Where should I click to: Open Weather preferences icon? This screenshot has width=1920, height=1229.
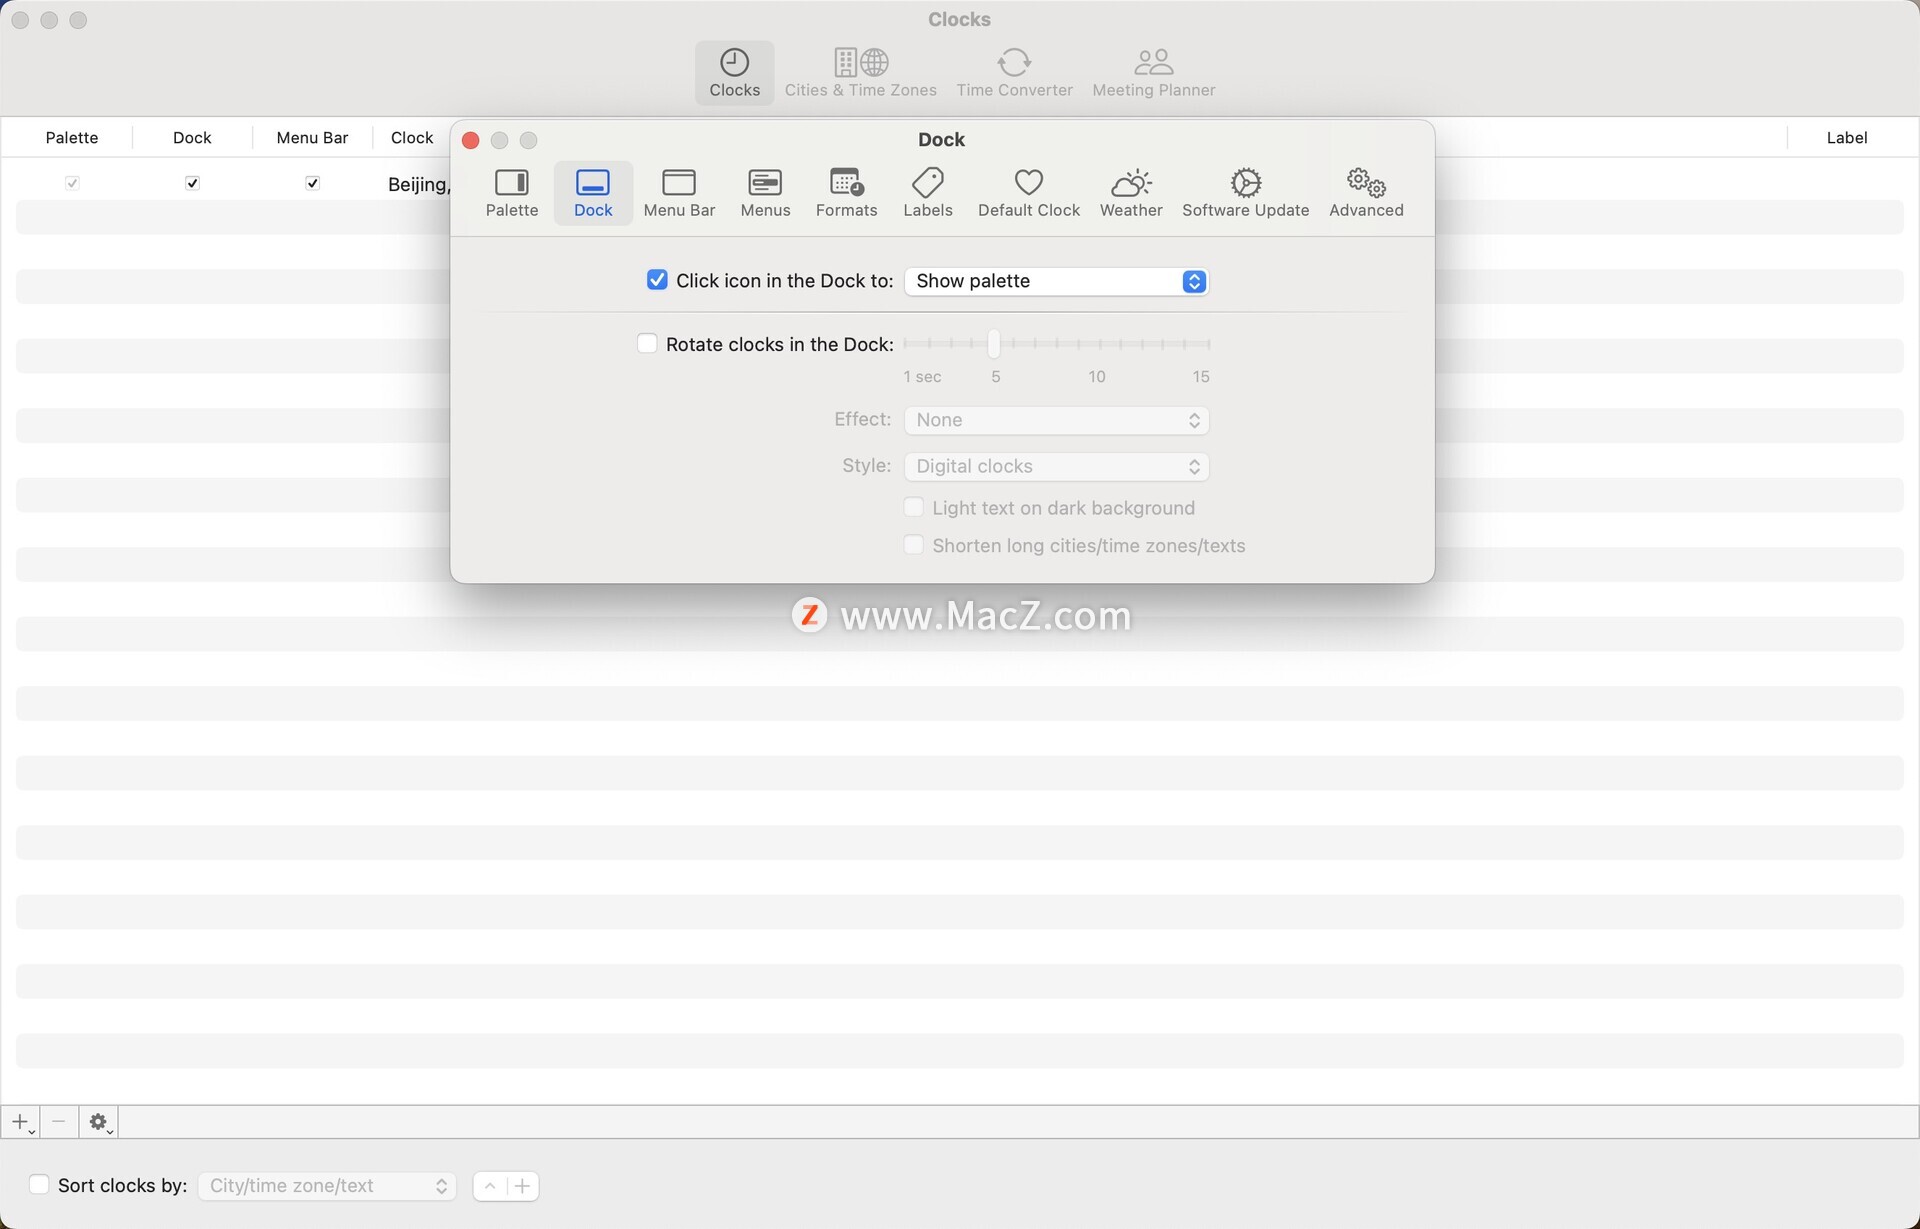tap(1131, 192)
